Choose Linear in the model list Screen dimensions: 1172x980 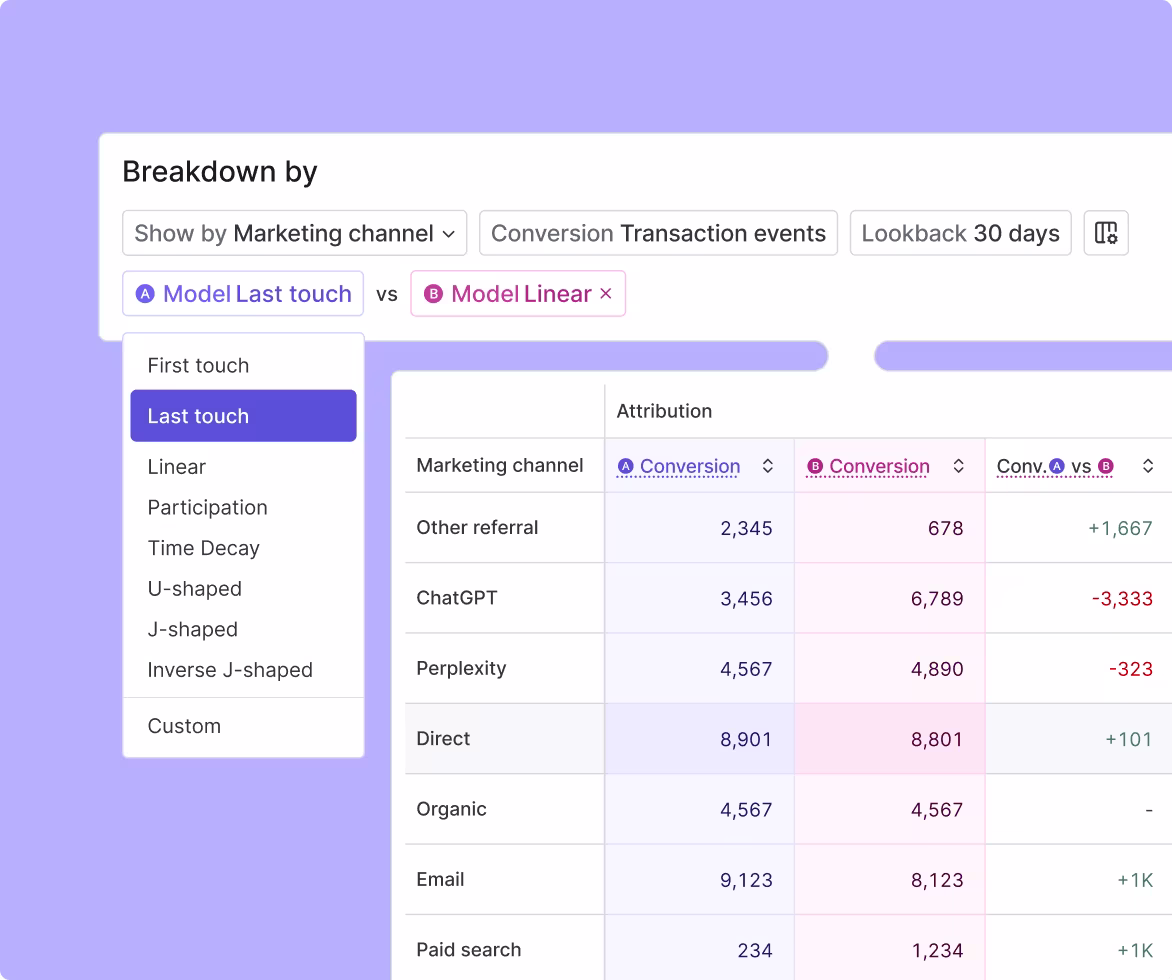[x=176, y=466]
